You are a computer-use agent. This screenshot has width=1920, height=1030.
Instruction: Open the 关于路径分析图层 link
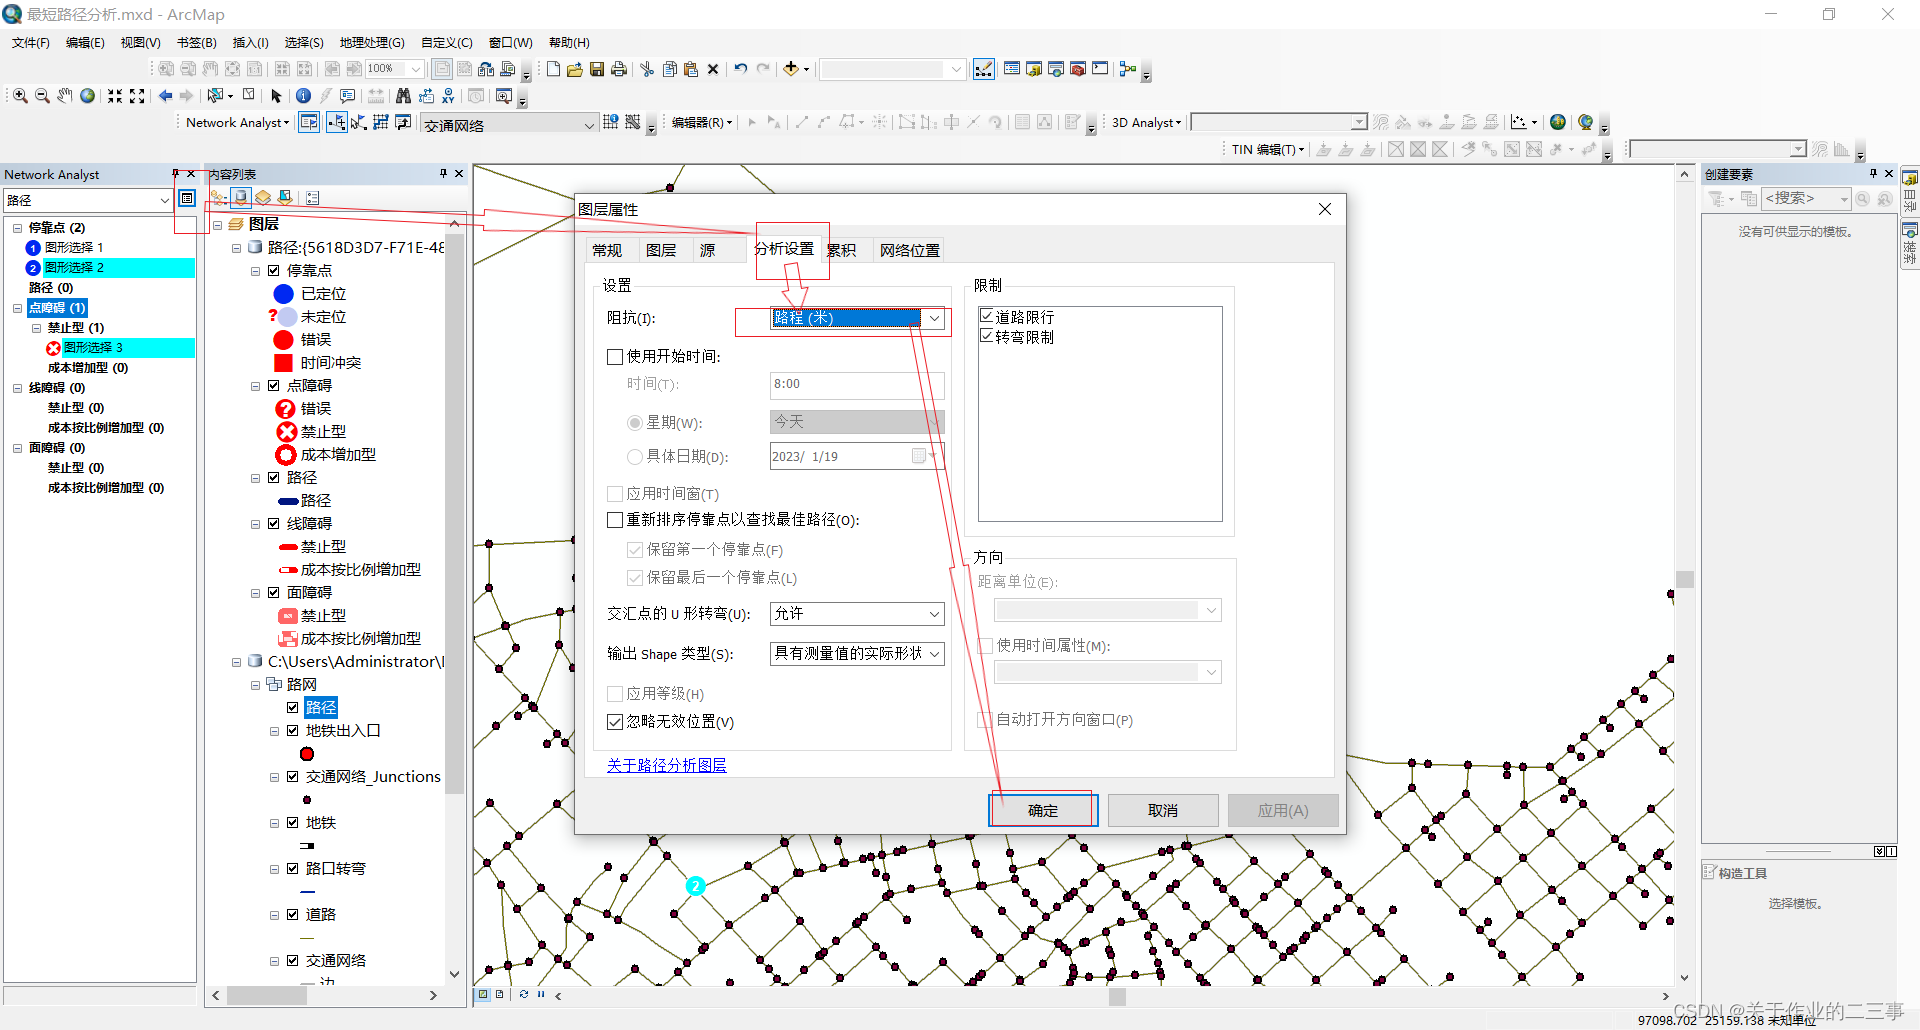666,765
